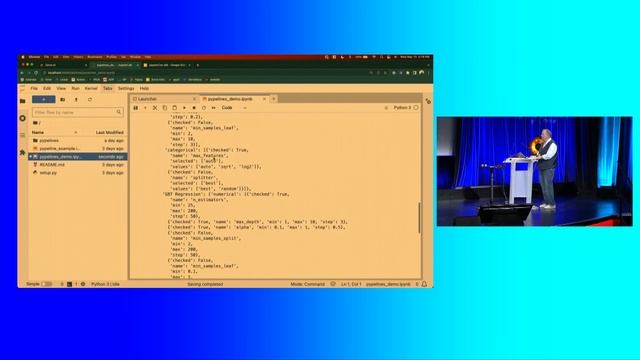The height and width of the screenshot is (360, 640).
Task: Click the terminals count icon in status bar
Action: click(69, 284)
